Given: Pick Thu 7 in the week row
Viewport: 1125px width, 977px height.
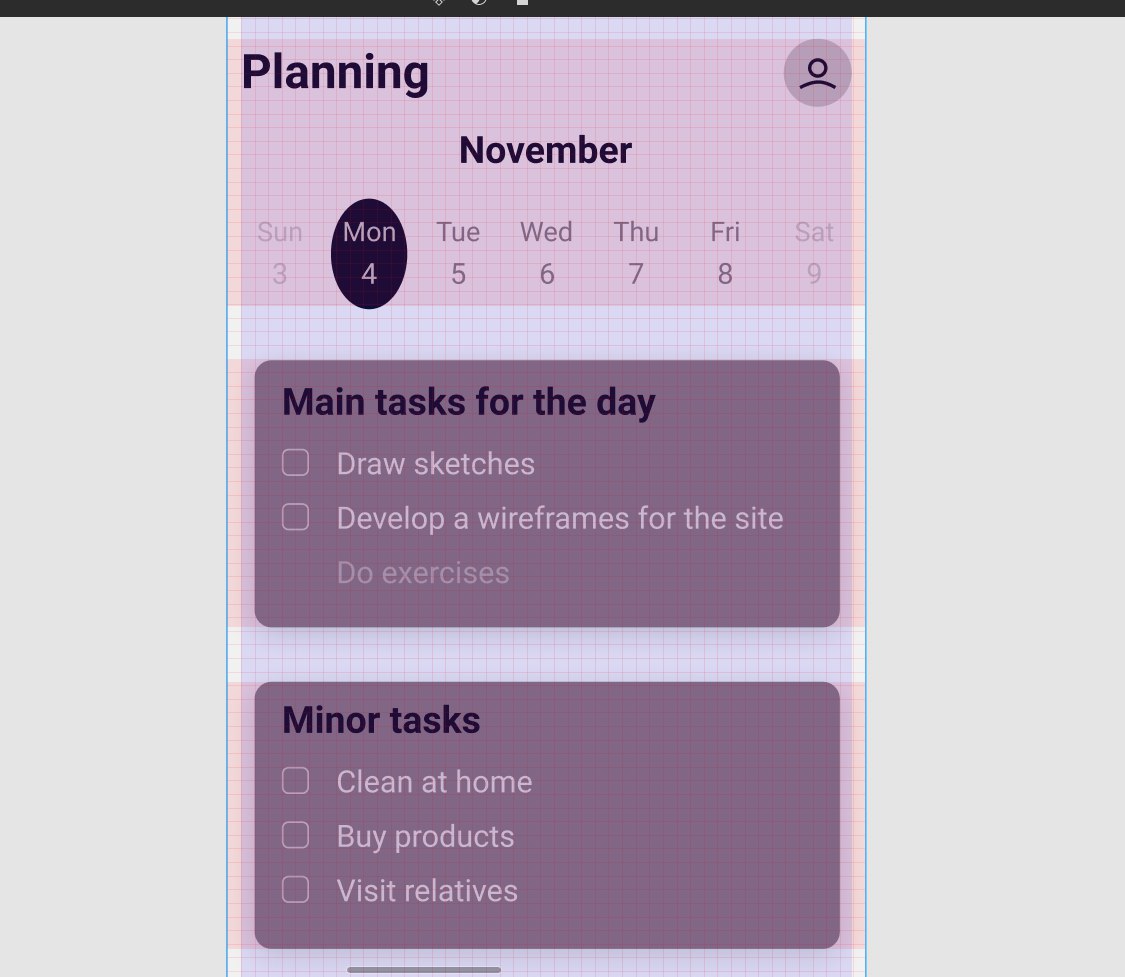Looking at the screenshot, I should tap(636, 253).
